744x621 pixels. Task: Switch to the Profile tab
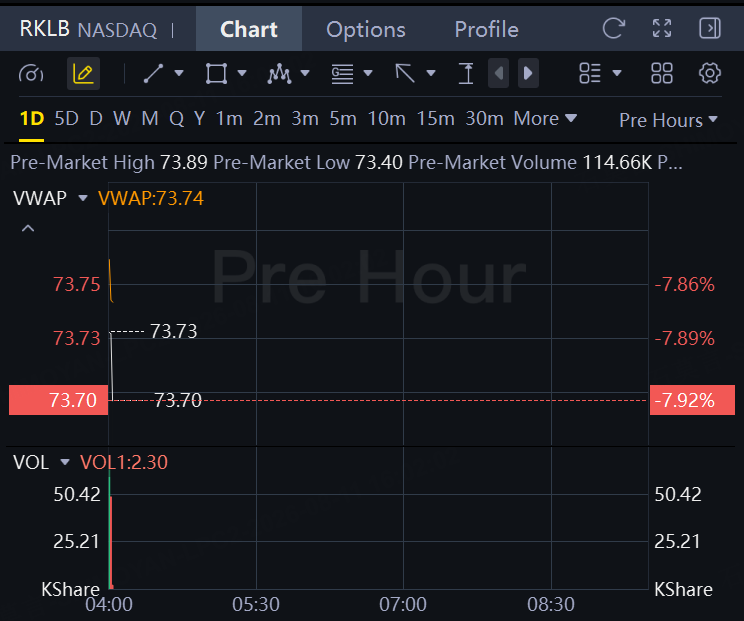(486, 29)
